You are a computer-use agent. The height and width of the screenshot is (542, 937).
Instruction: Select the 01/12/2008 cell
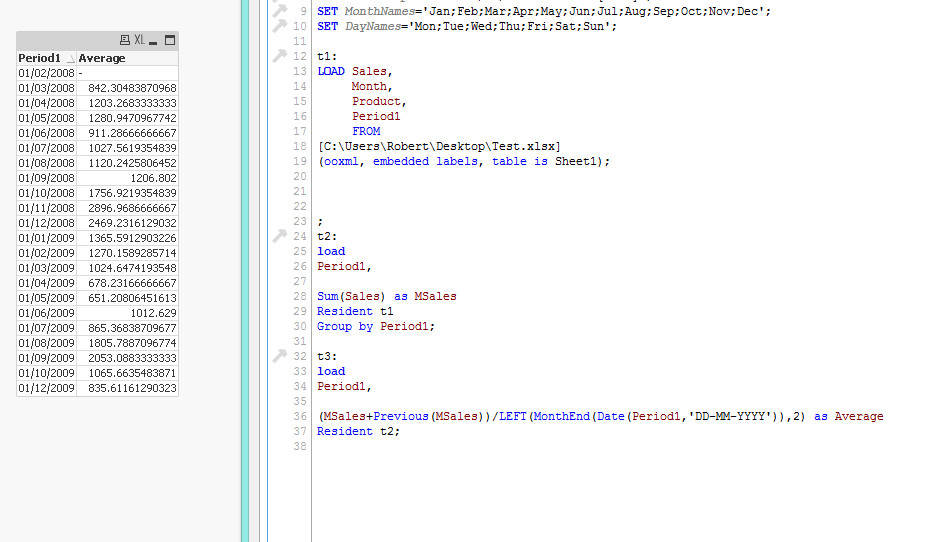click(x=47, y=223)
